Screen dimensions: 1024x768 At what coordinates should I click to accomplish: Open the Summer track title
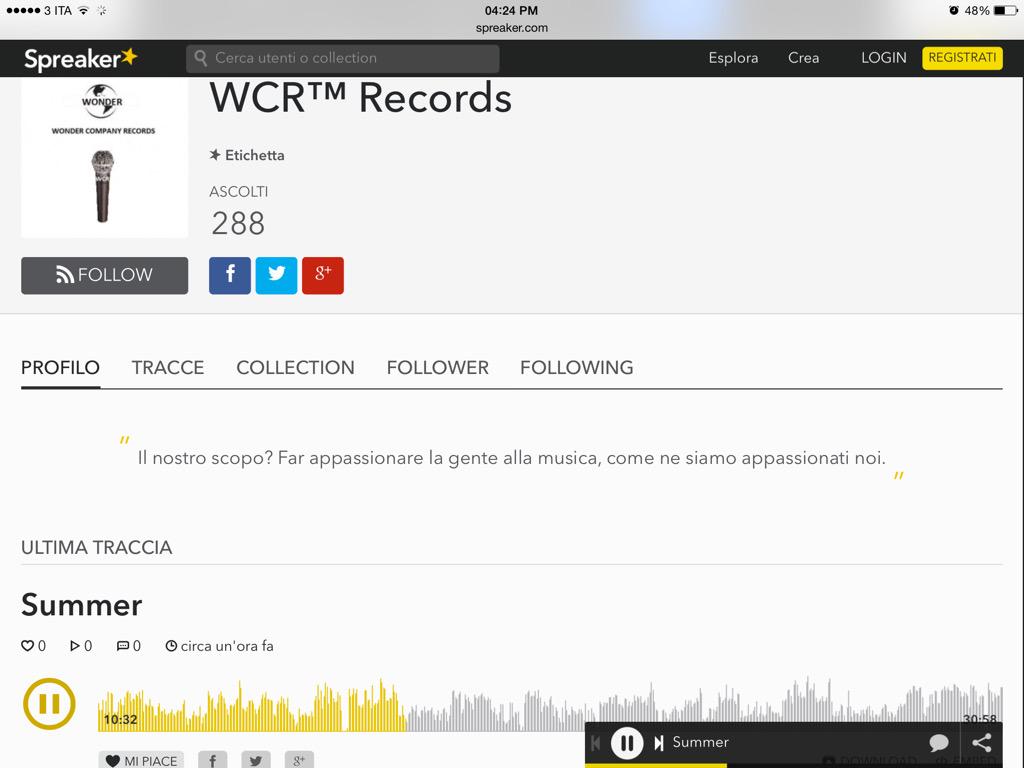tap(82, 605)
